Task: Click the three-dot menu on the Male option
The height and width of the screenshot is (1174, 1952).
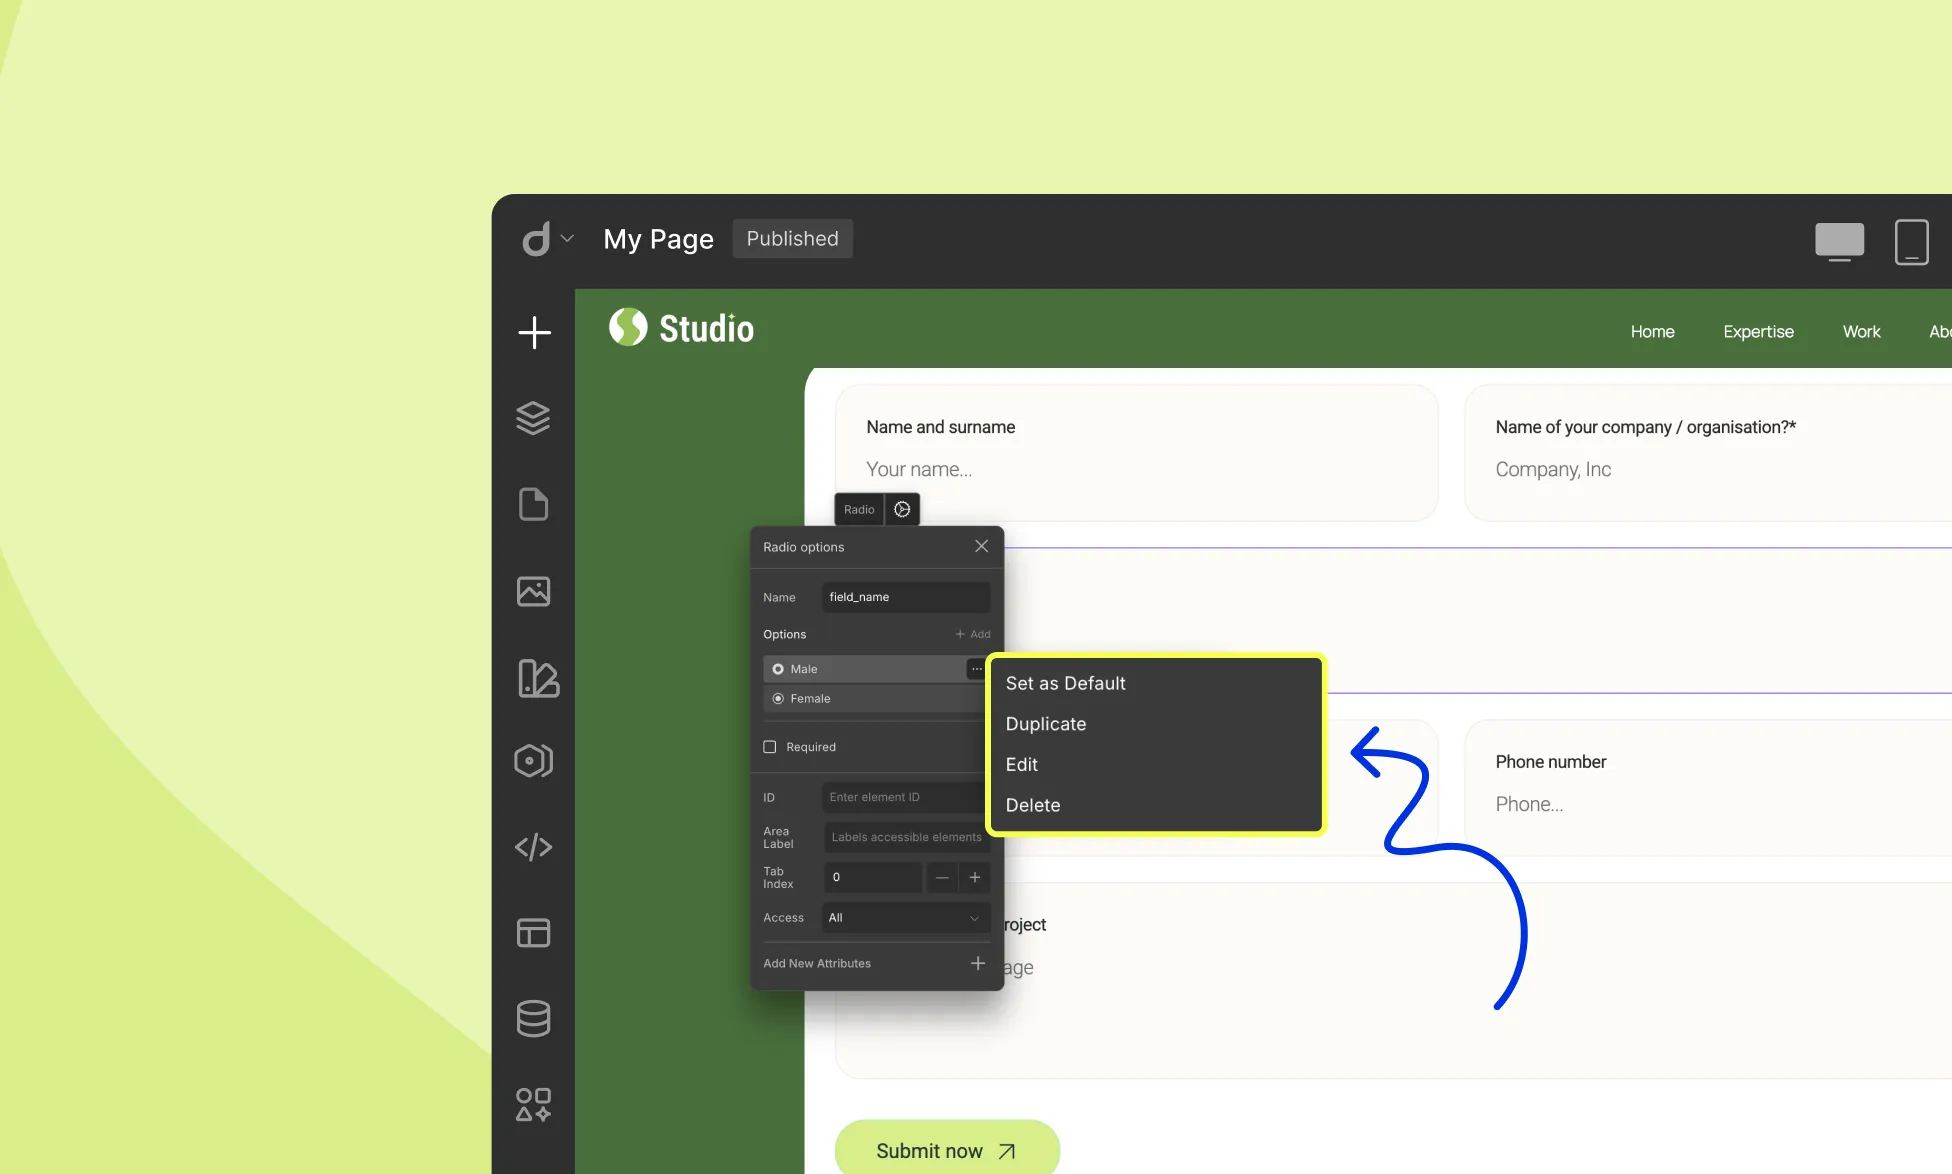Action: click(x=976, y=669)
